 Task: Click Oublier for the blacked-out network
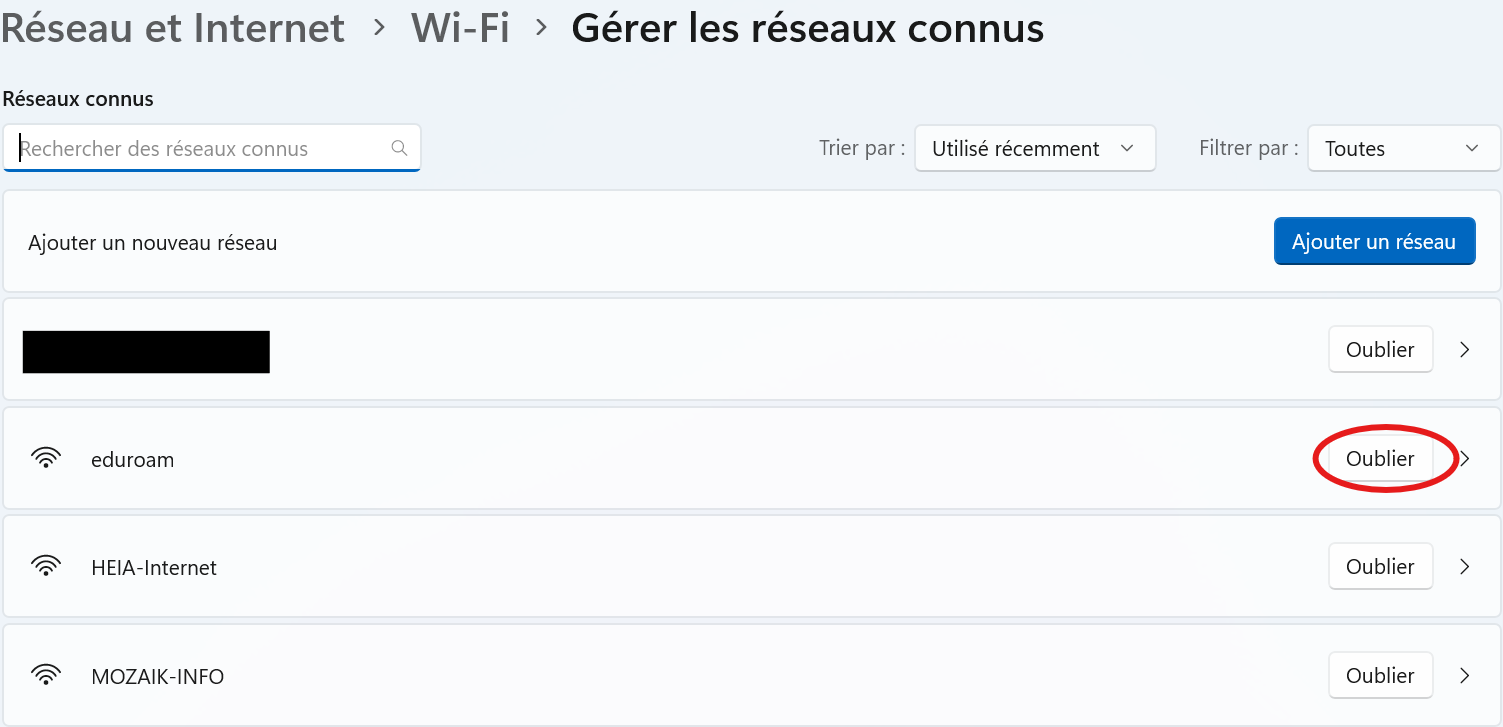click(x=1380, y=350)
